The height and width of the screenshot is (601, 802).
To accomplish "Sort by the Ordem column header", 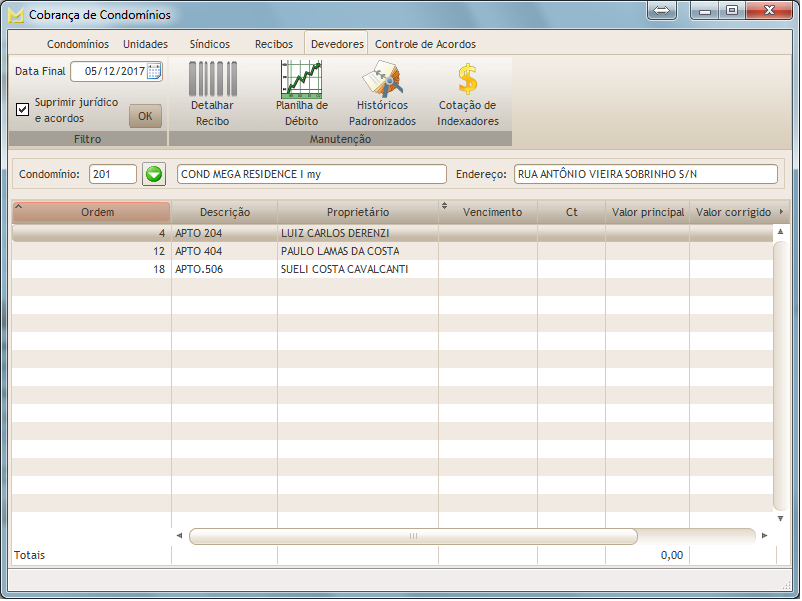I will pyautogui.click(x=97, y=212).
